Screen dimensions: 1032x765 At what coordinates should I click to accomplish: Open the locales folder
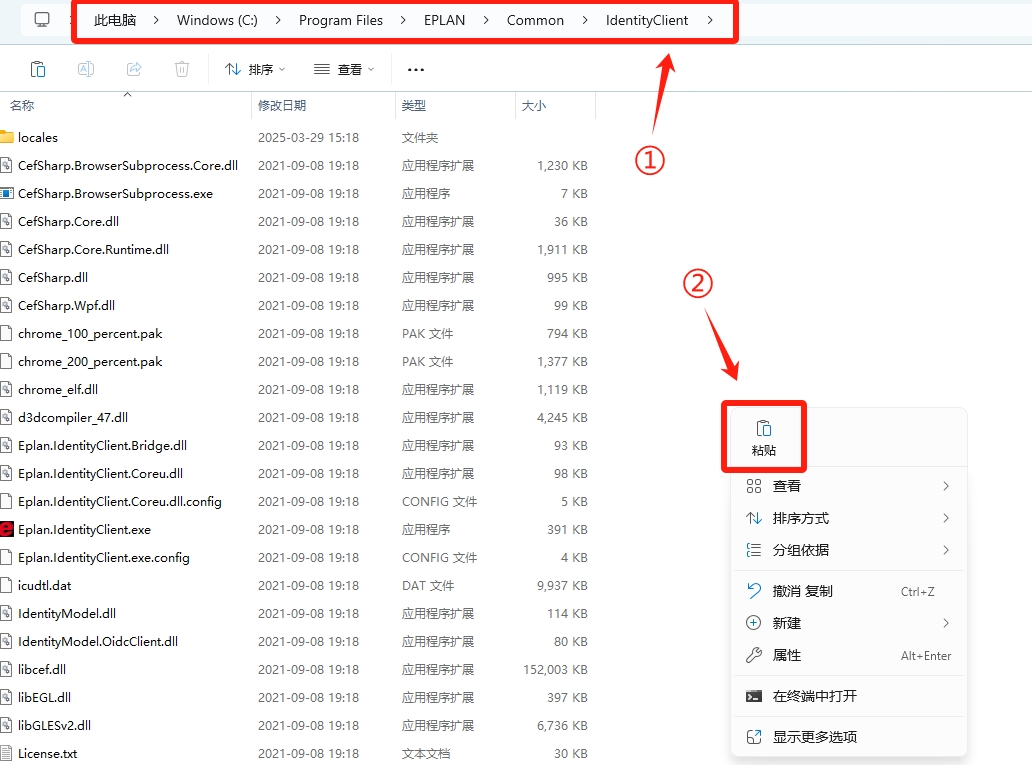(x=38, y=137)
